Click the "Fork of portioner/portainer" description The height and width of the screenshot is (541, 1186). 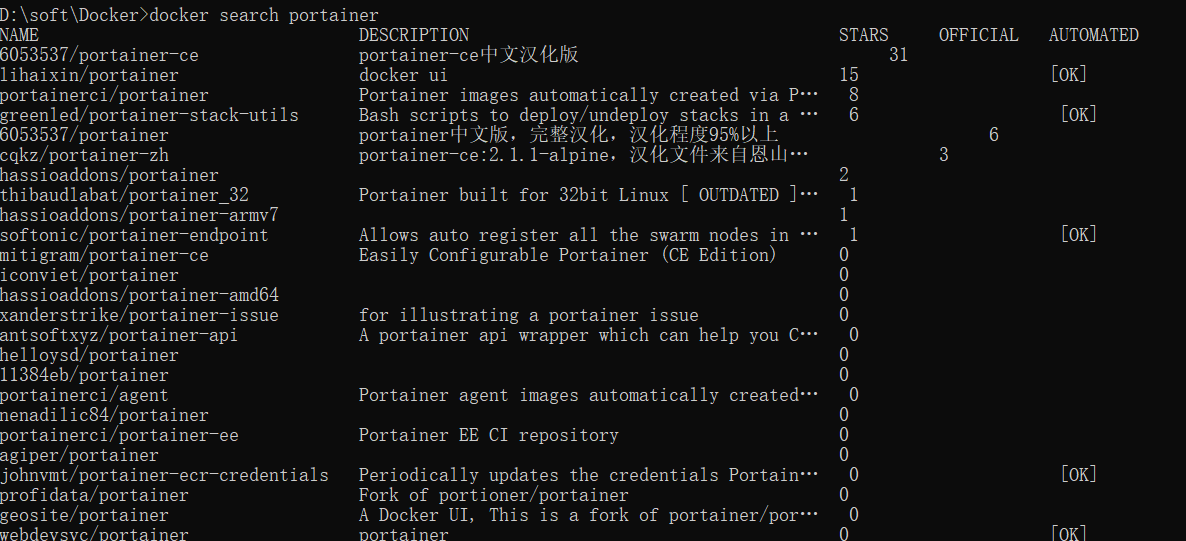tap(493, 495)
